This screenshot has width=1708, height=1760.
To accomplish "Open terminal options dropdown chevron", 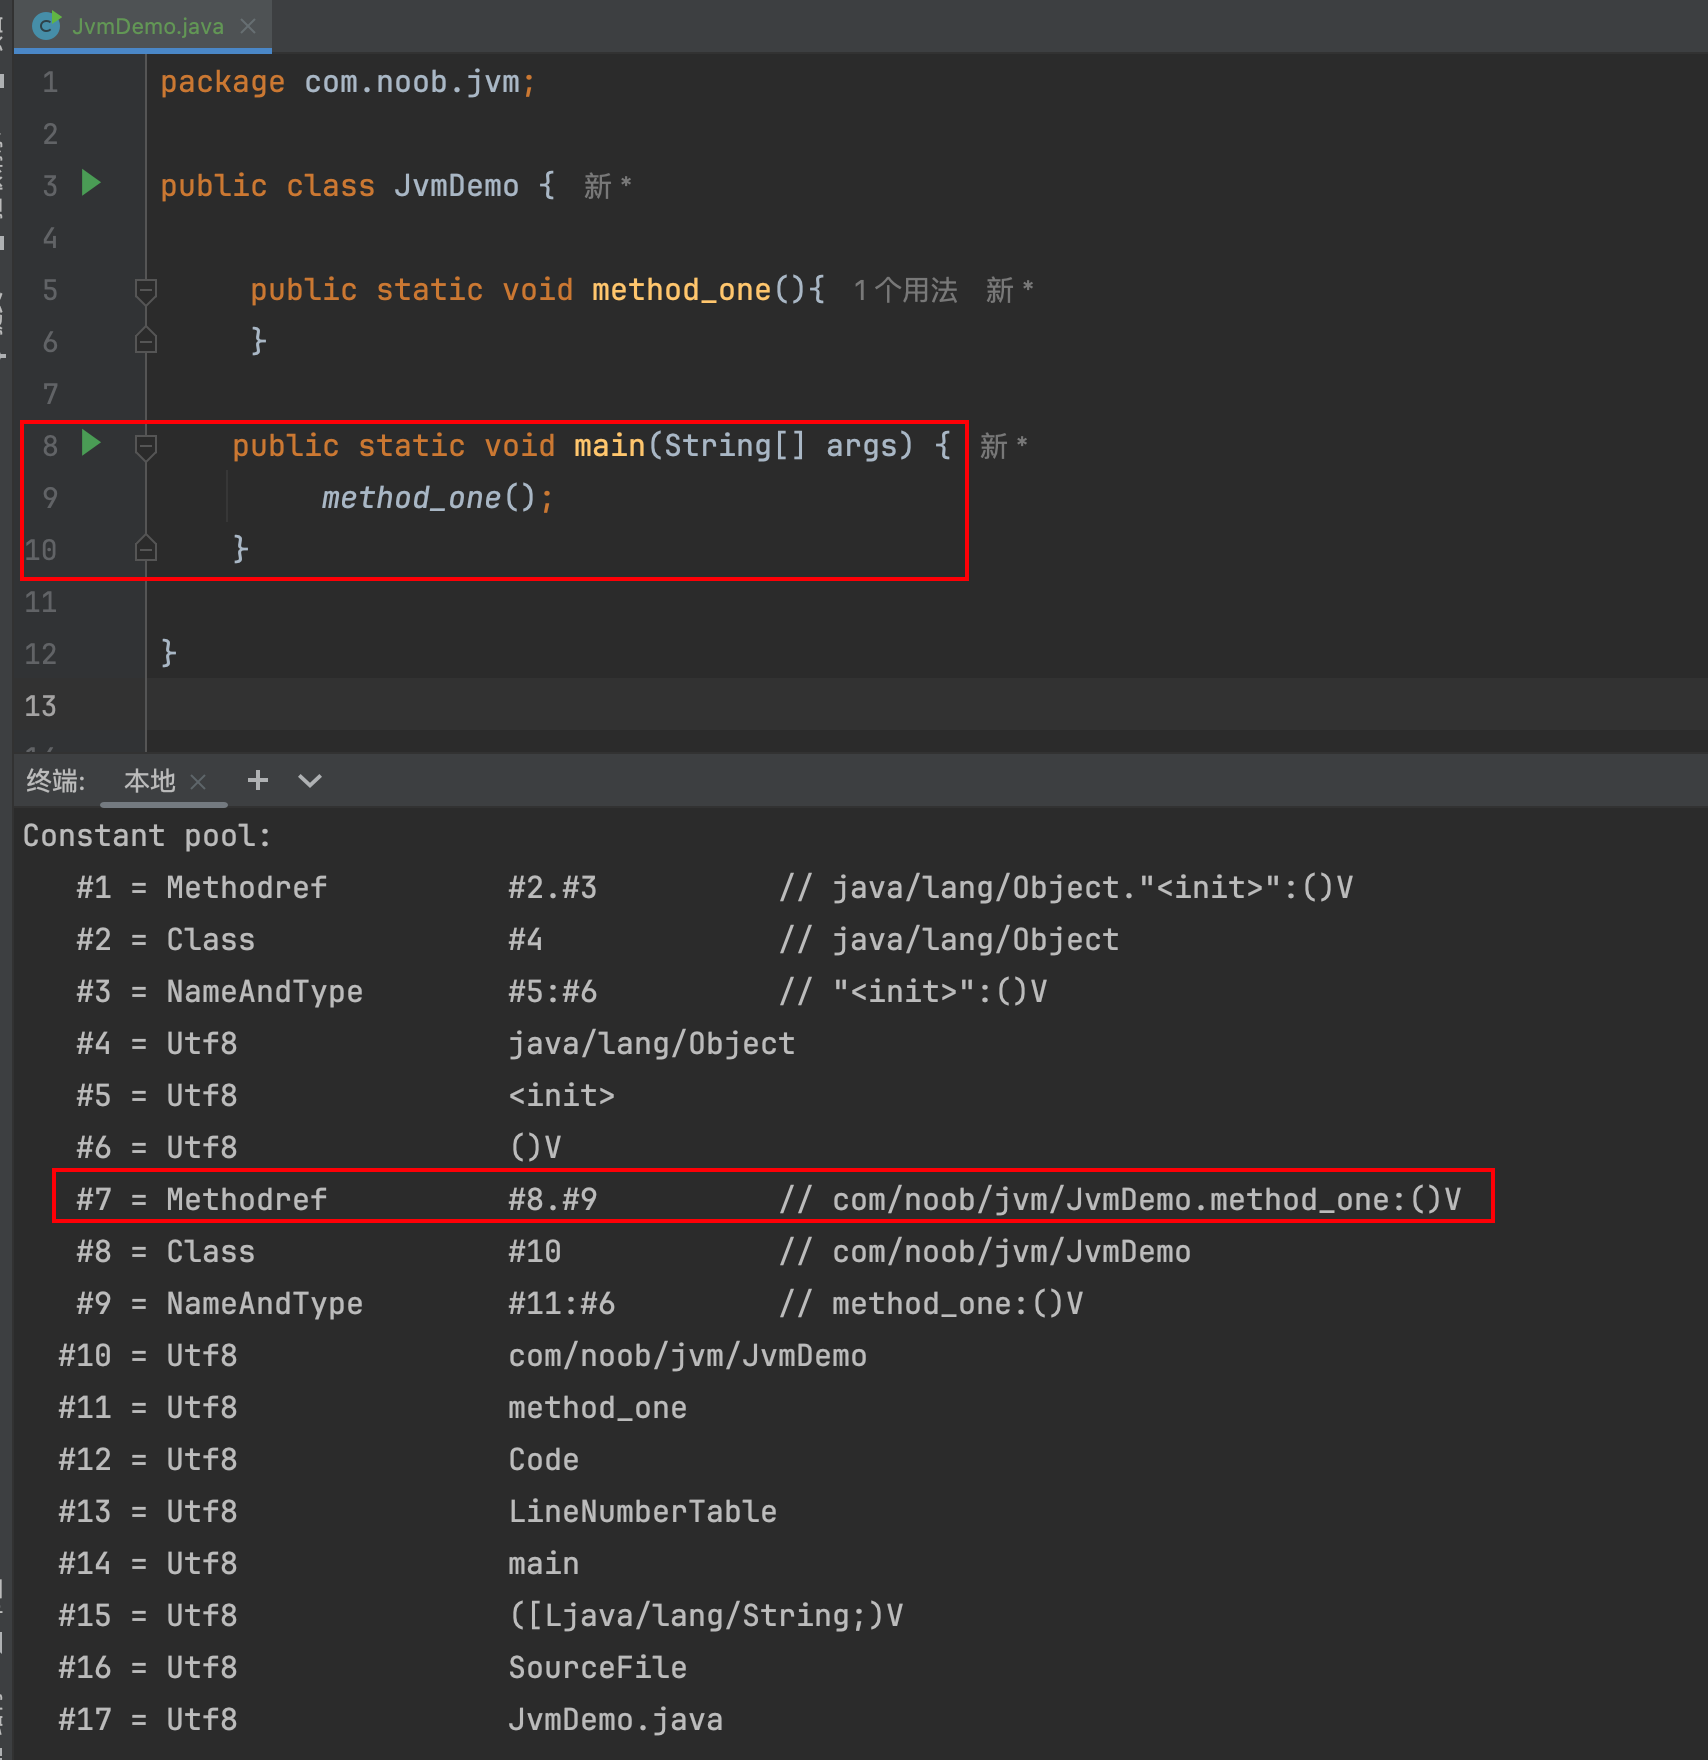I will pyautogui.click(x=310, y=781).
